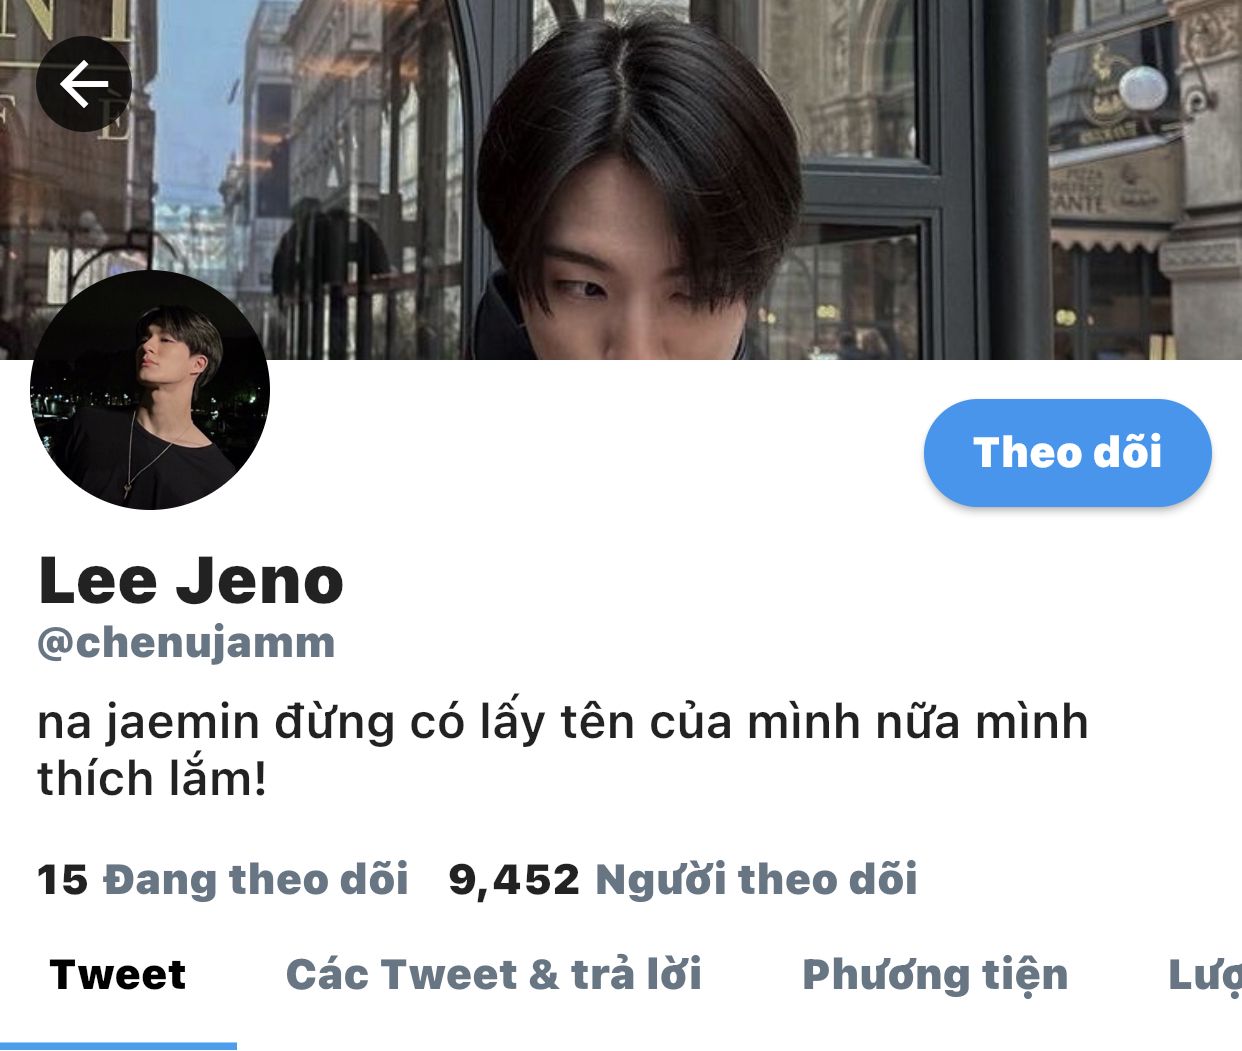Click the label Người theo dõi
The image size is (1242, 1051).
point(756,880)
